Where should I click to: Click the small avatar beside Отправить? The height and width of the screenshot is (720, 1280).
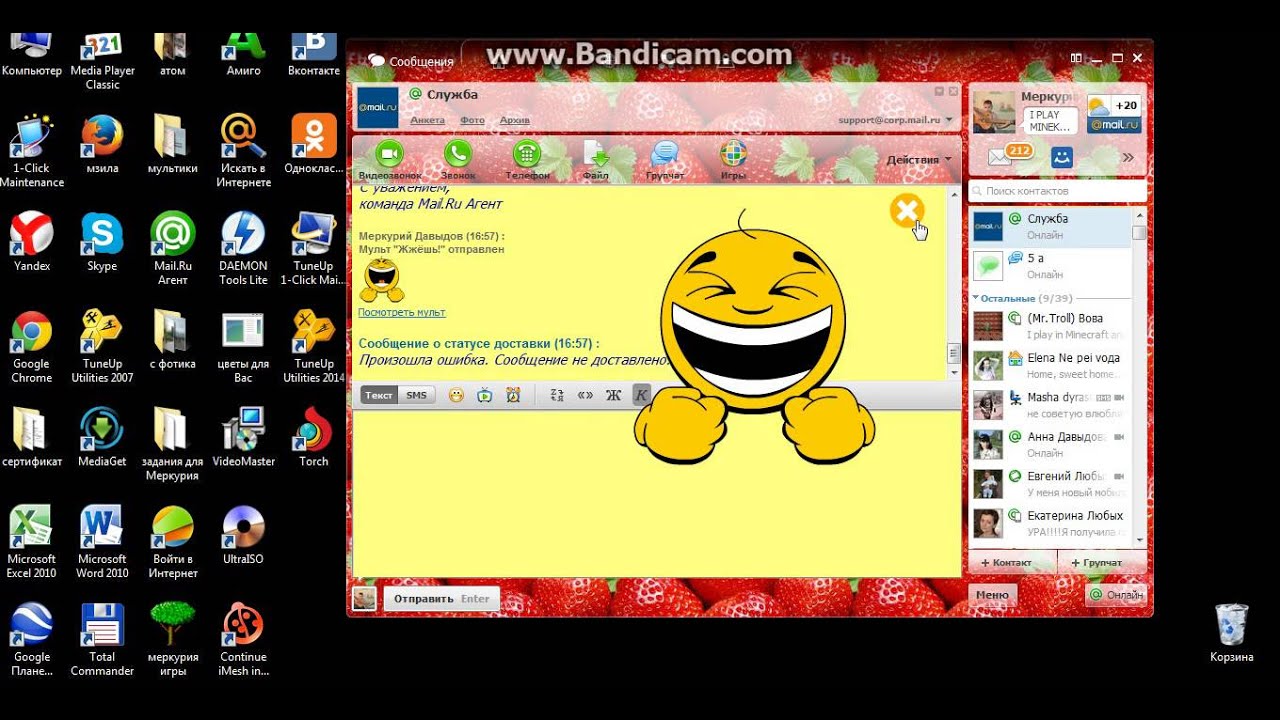pos(365,598)
